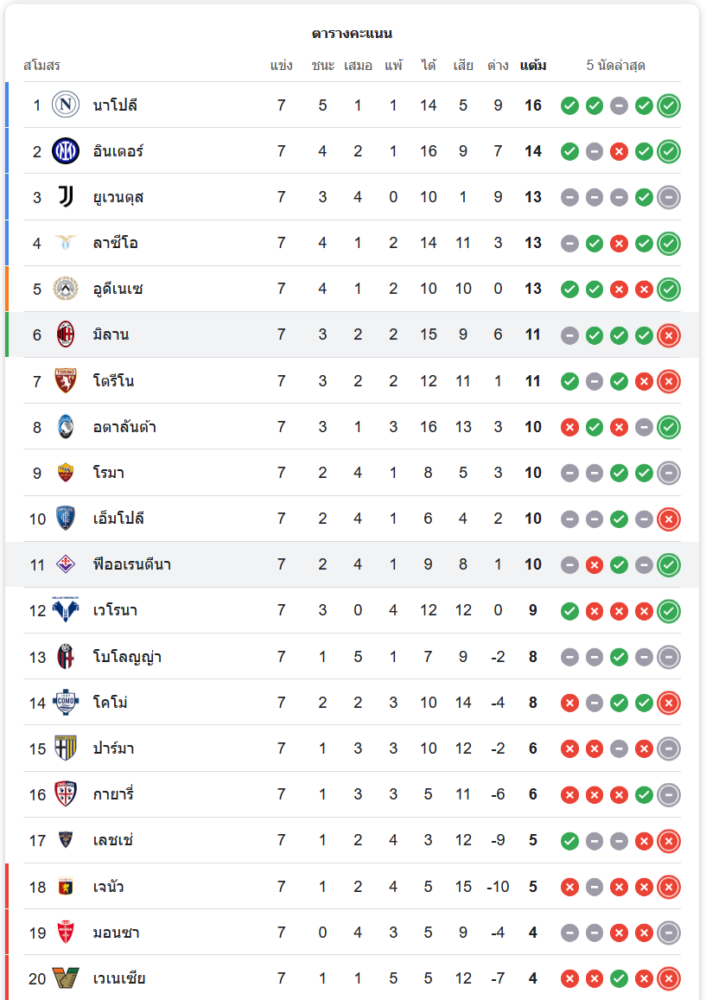Click the 5 นัดล่าสุด column header
Screen dimensions: 706x1000
point(616,66)
